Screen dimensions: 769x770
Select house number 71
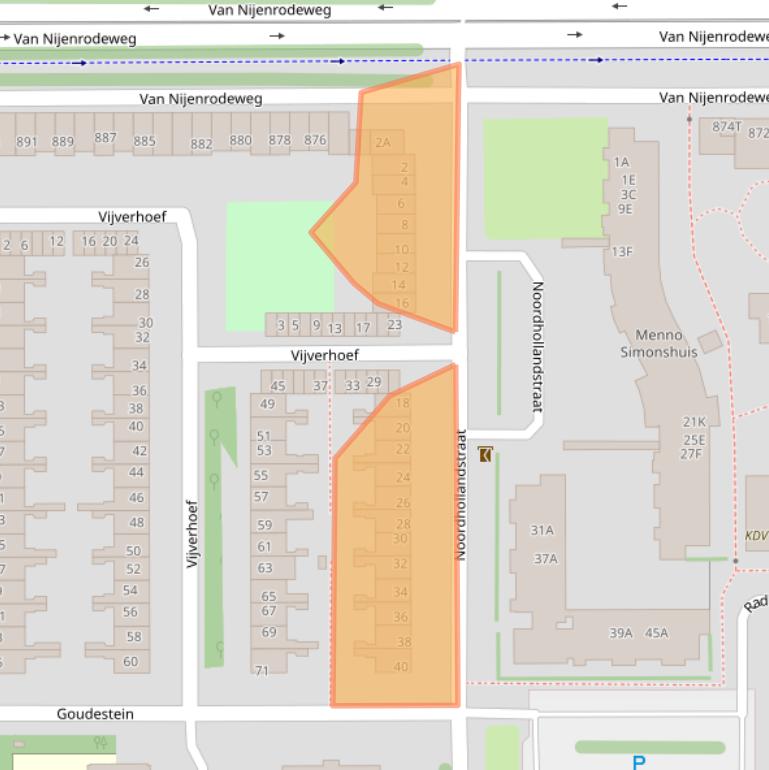click(x=261, y=670)
